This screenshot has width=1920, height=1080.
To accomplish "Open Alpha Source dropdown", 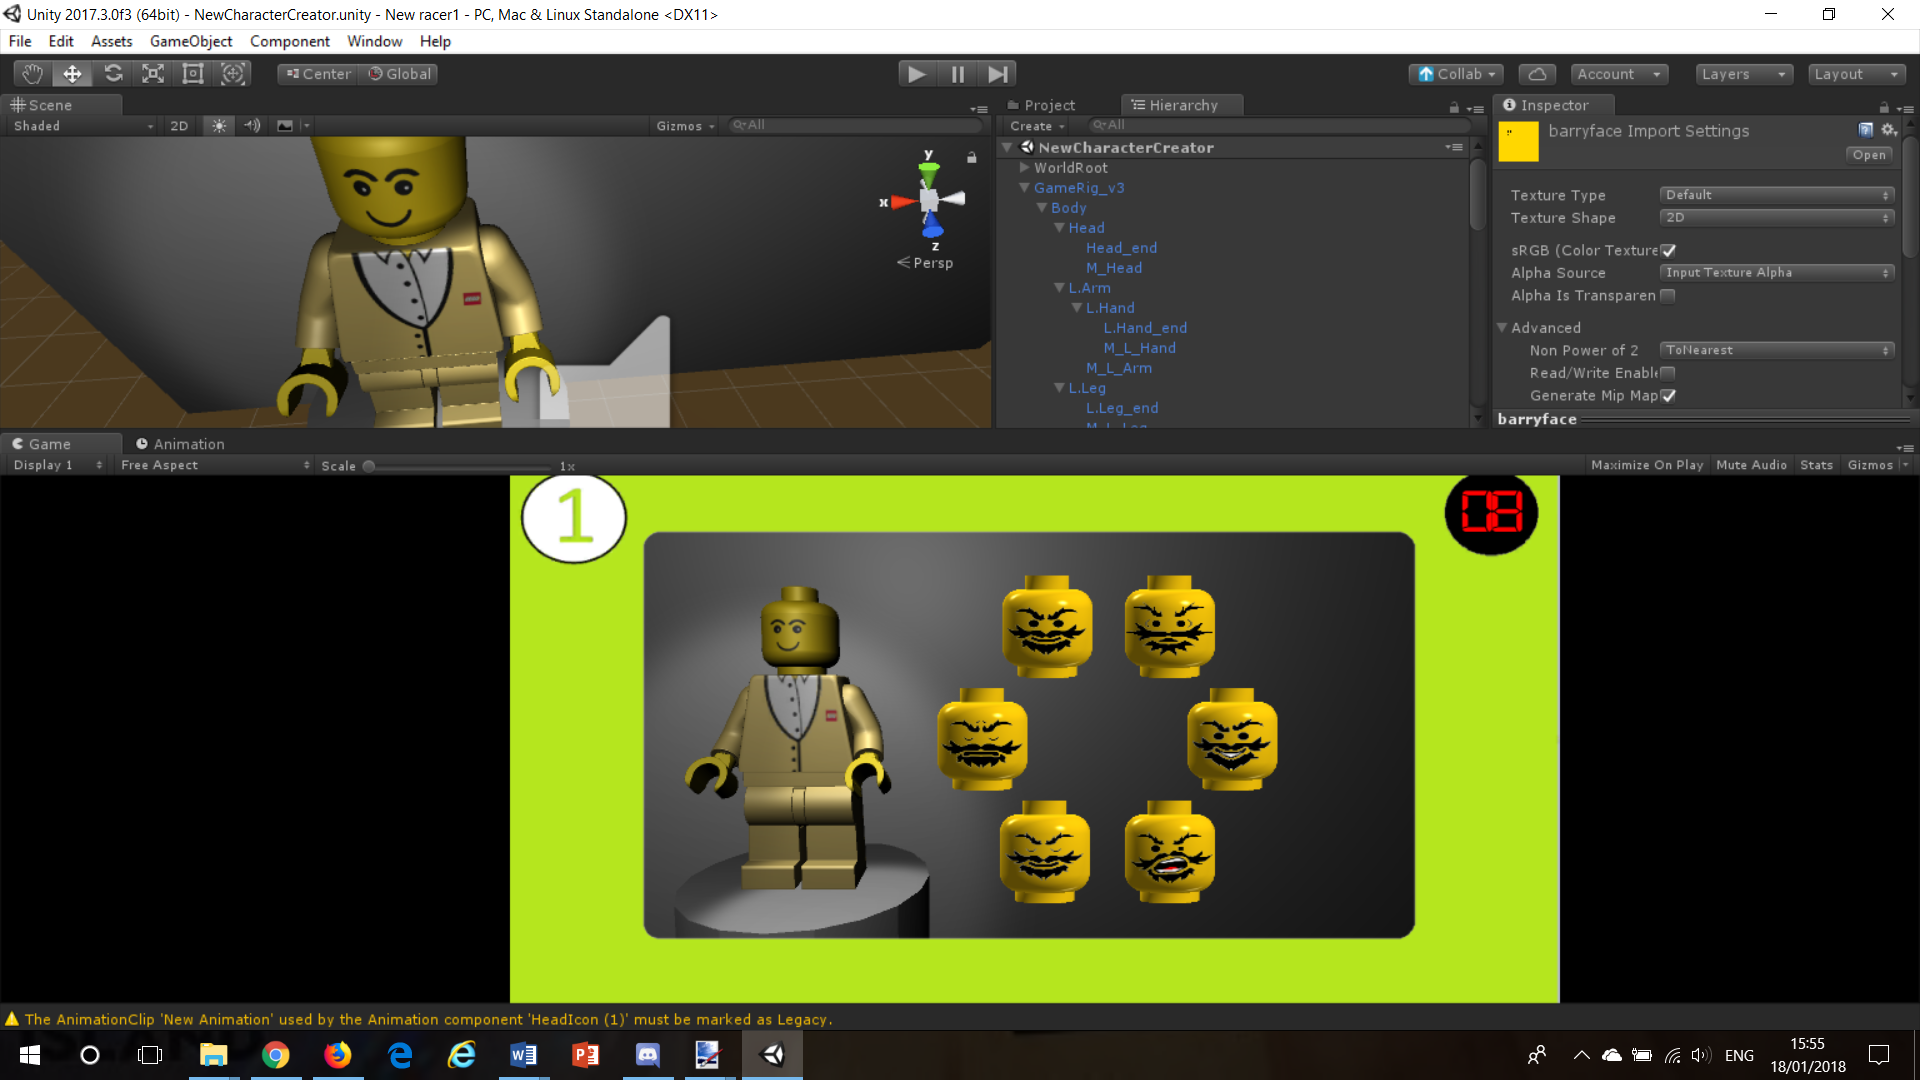I will click(x=1777, y=272).
